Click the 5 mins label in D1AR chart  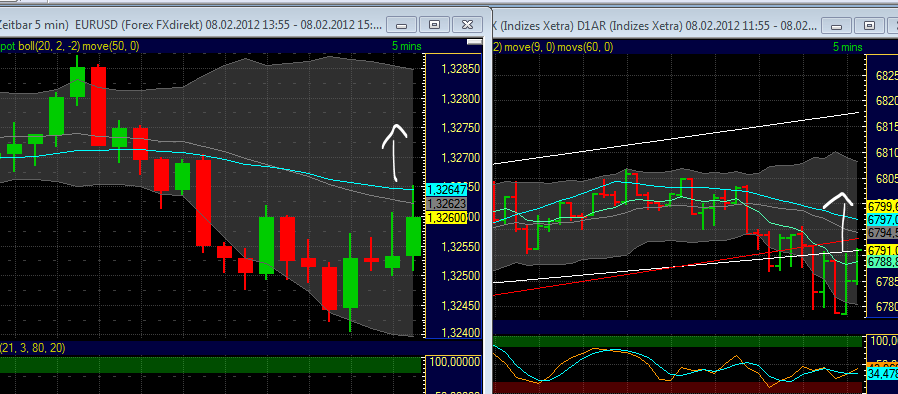coord(847,47)
